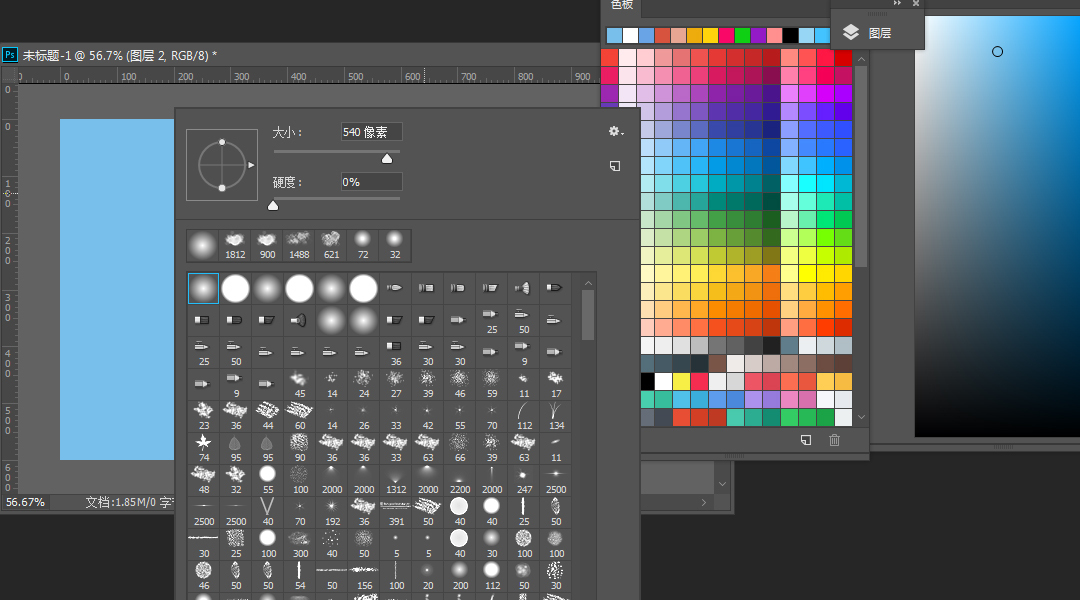Pick the maple leaf brush labeled 74

click(x=203, y=448)
